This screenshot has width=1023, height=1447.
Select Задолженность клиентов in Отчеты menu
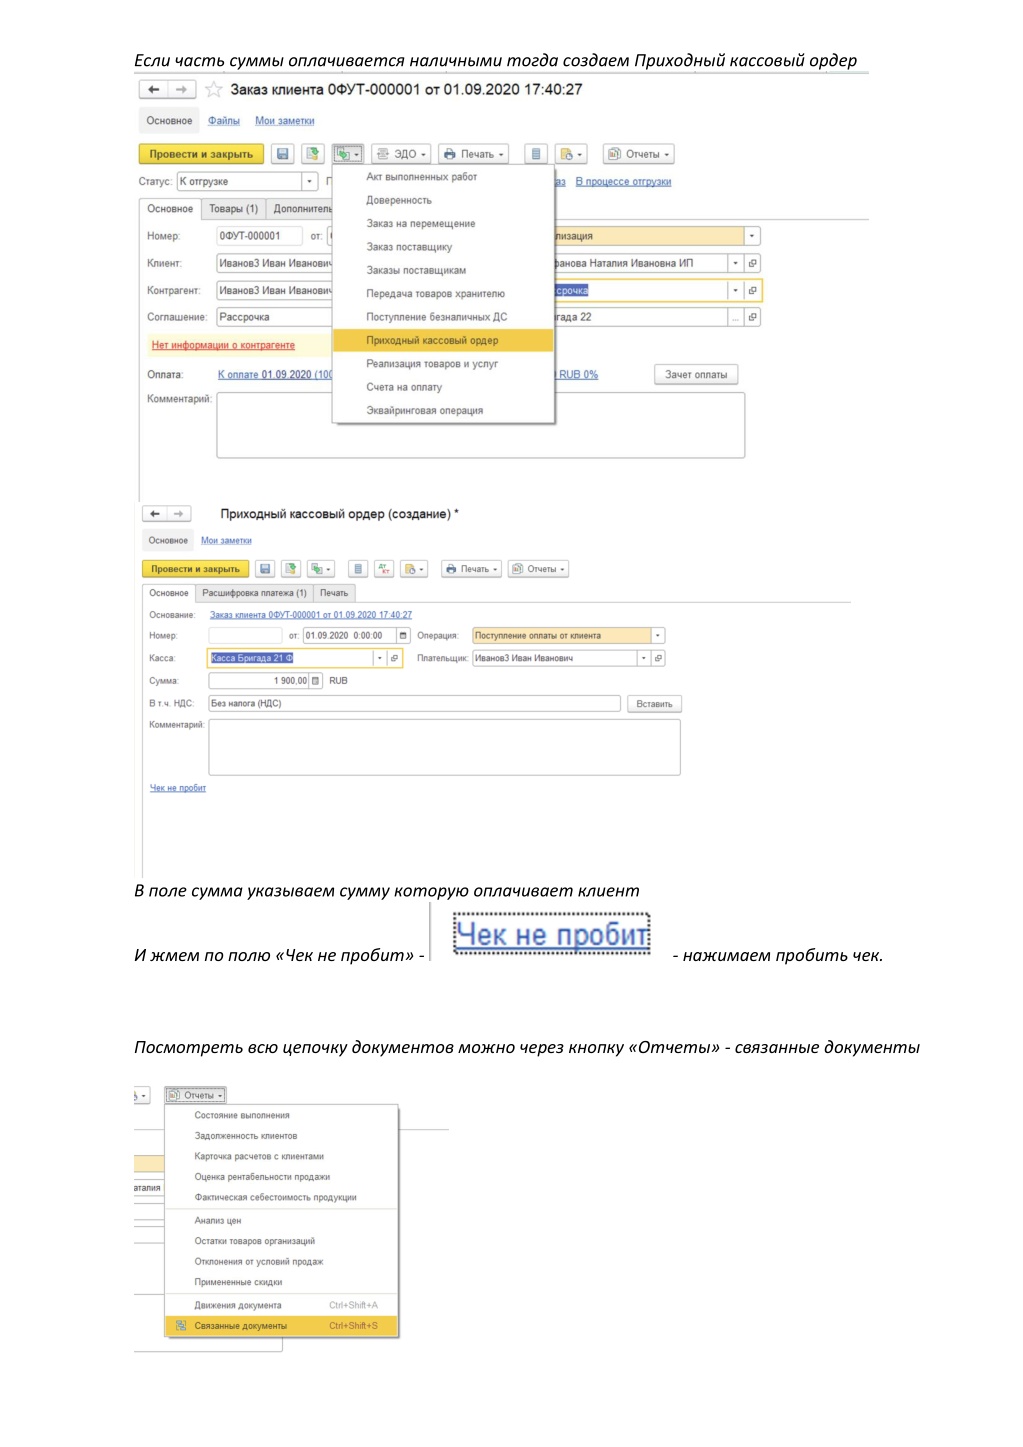point(281,1136)
